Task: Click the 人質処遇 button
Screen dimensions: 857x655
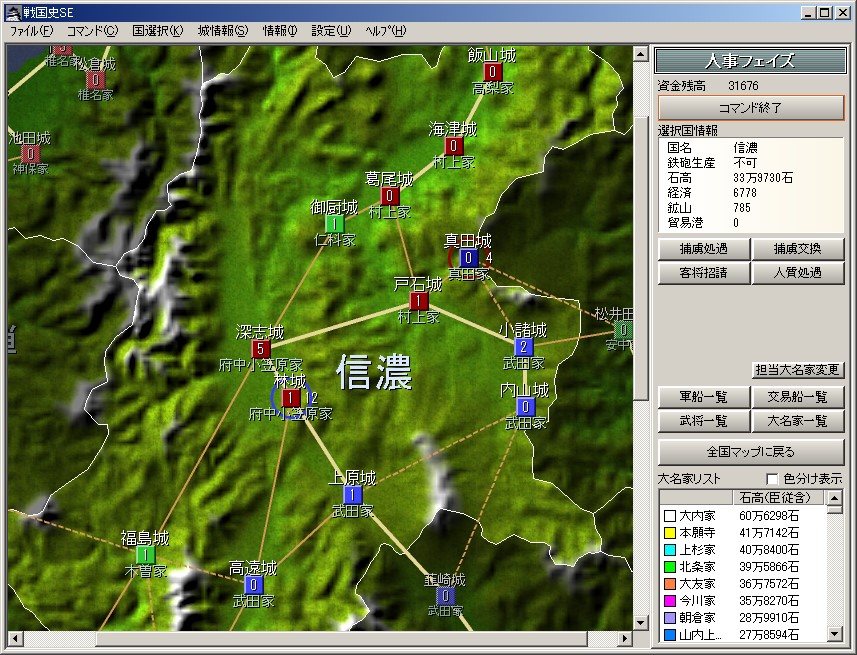Action: pyautogui.click(x=798, y=272)
